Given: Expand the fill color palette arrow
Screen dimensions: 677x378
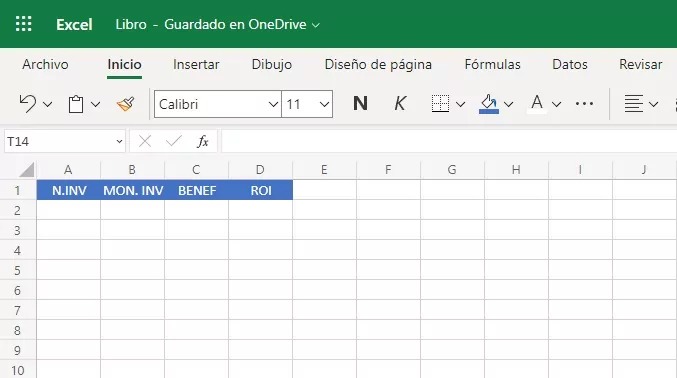Looking at the screenshot, I should point(508,104).
